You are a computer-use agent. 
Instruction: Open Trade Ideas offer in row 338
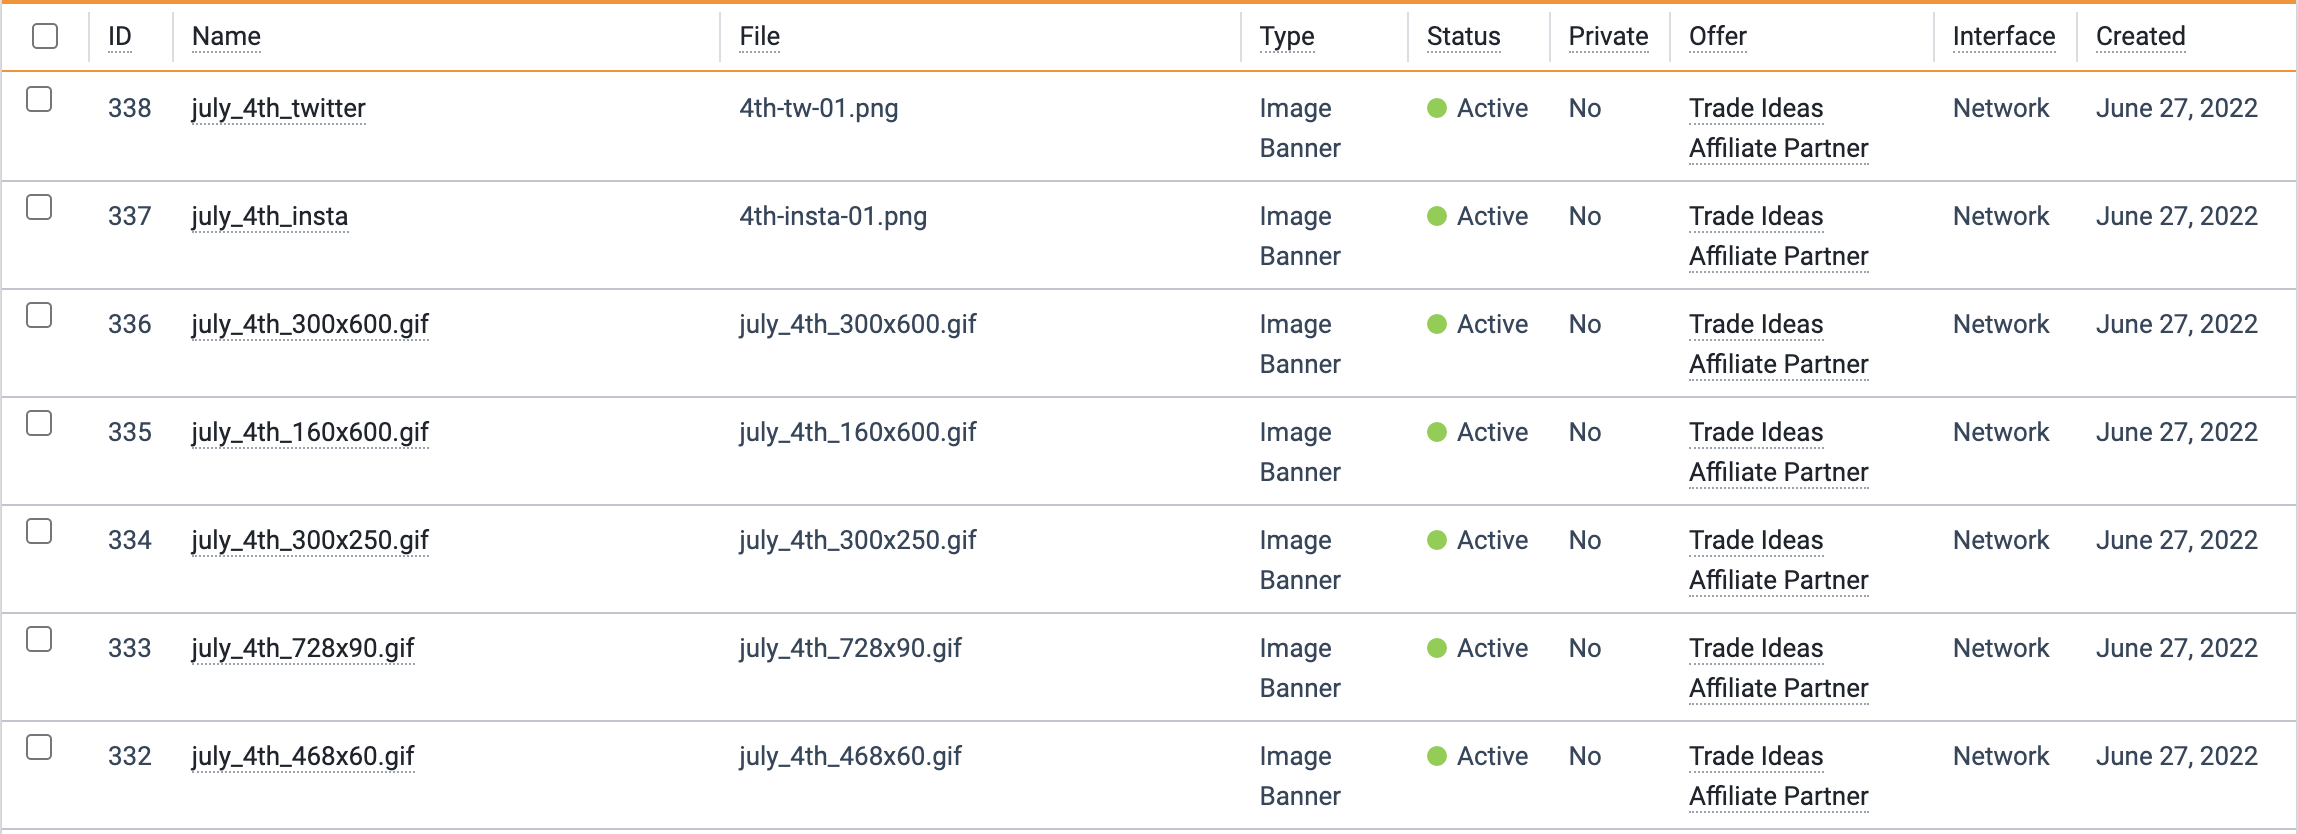click(x=1778, y=128)
